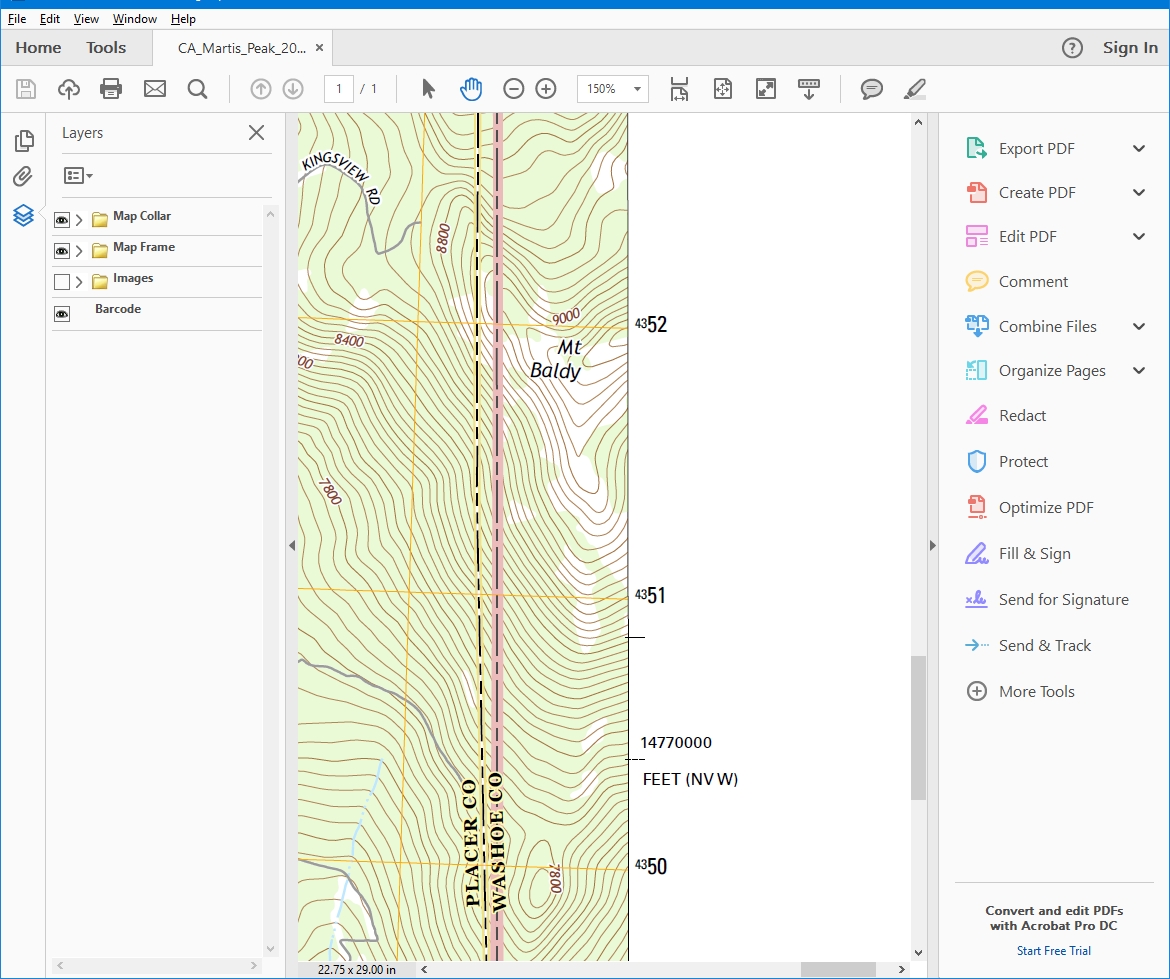Open the Attachments paperclip panel
This screenshot has width=1170, height=979.
[23, 177]
